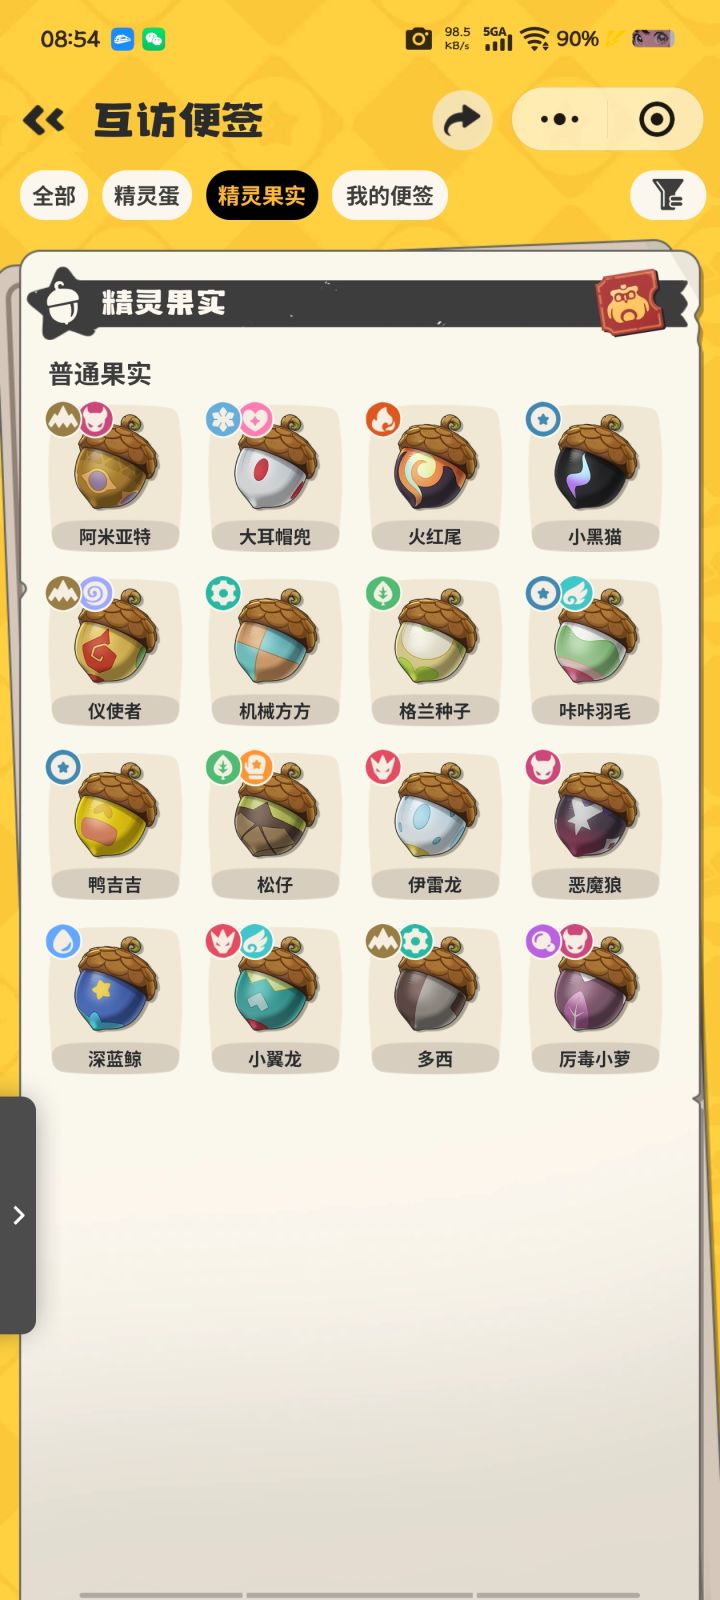Select the 阿米亚特 acorn fruit
720x1600 pixels.
pyautogui.click(x=115, y=478)
